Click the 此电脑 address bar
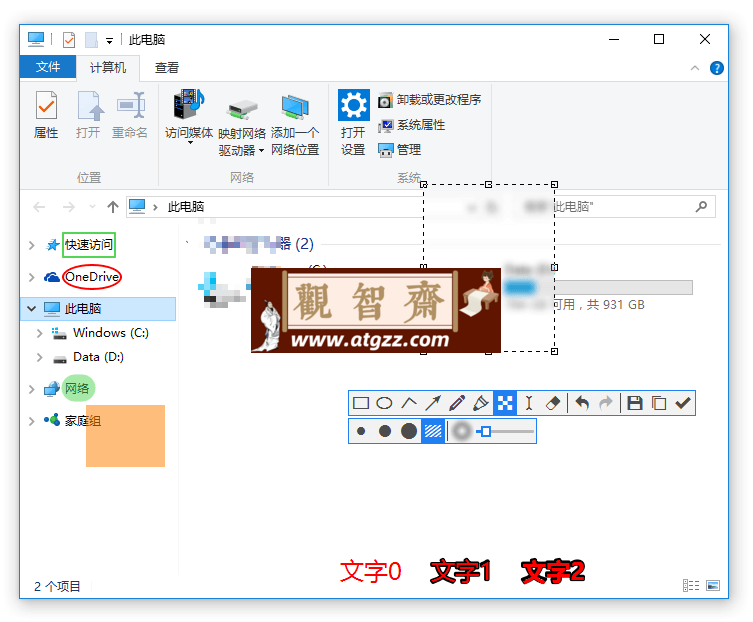This screenshot has height=622, width=753. coord(274,207)
